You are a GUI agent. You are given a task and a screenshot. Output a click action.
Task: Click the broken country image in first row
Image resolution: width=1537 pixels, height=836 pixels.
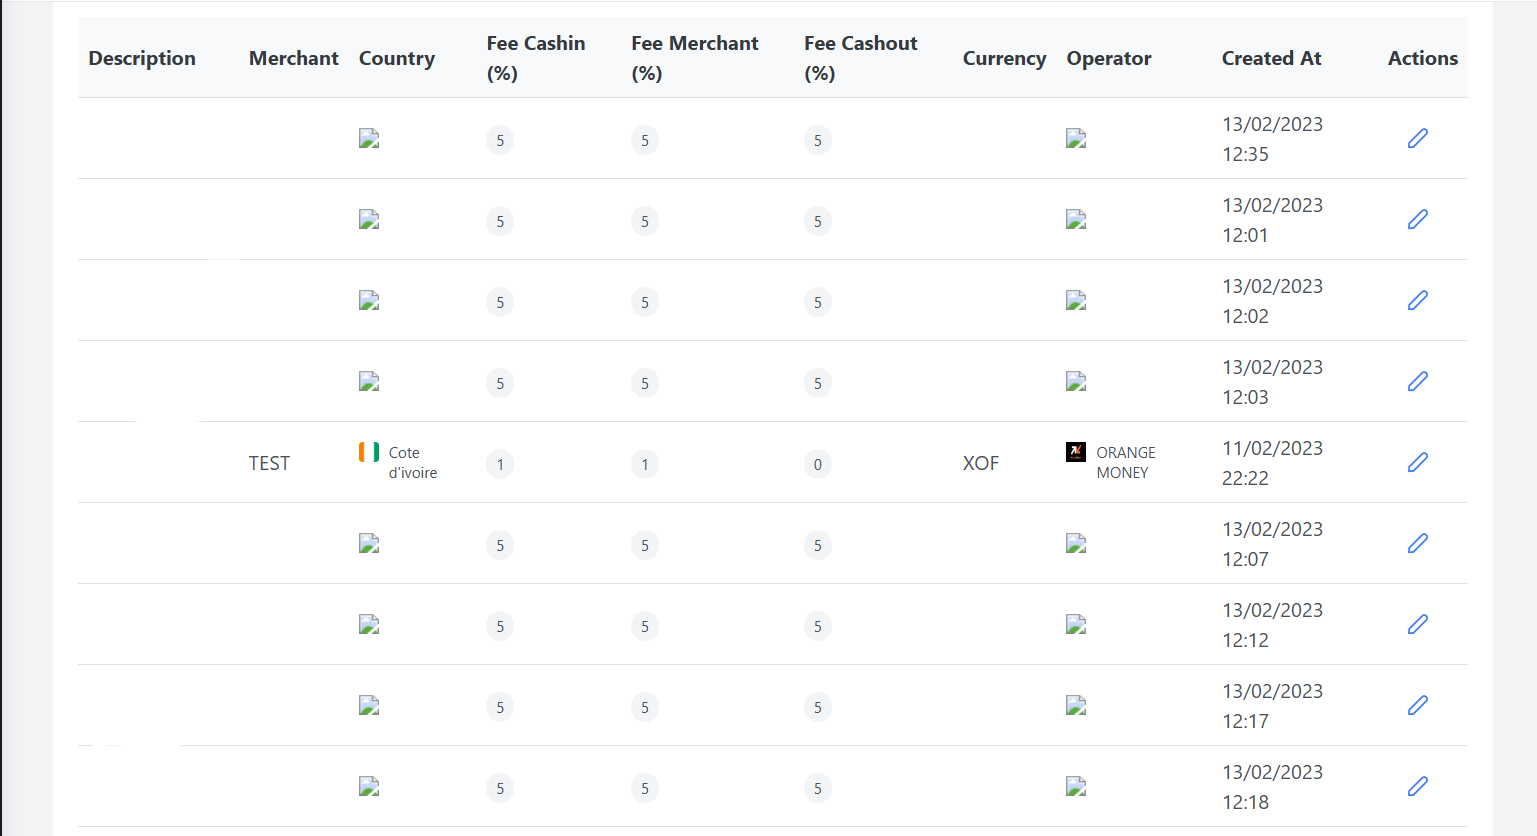tap(368, 139)
